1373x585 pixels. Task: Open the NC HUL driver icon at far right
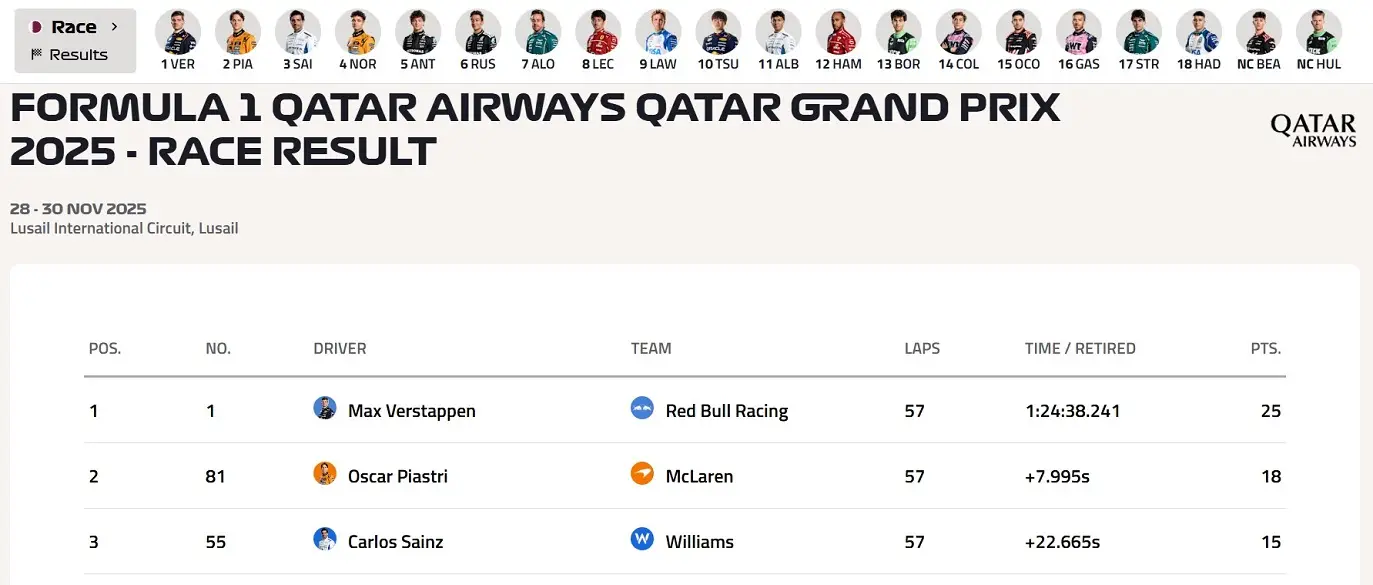[x=1318, y=32]
